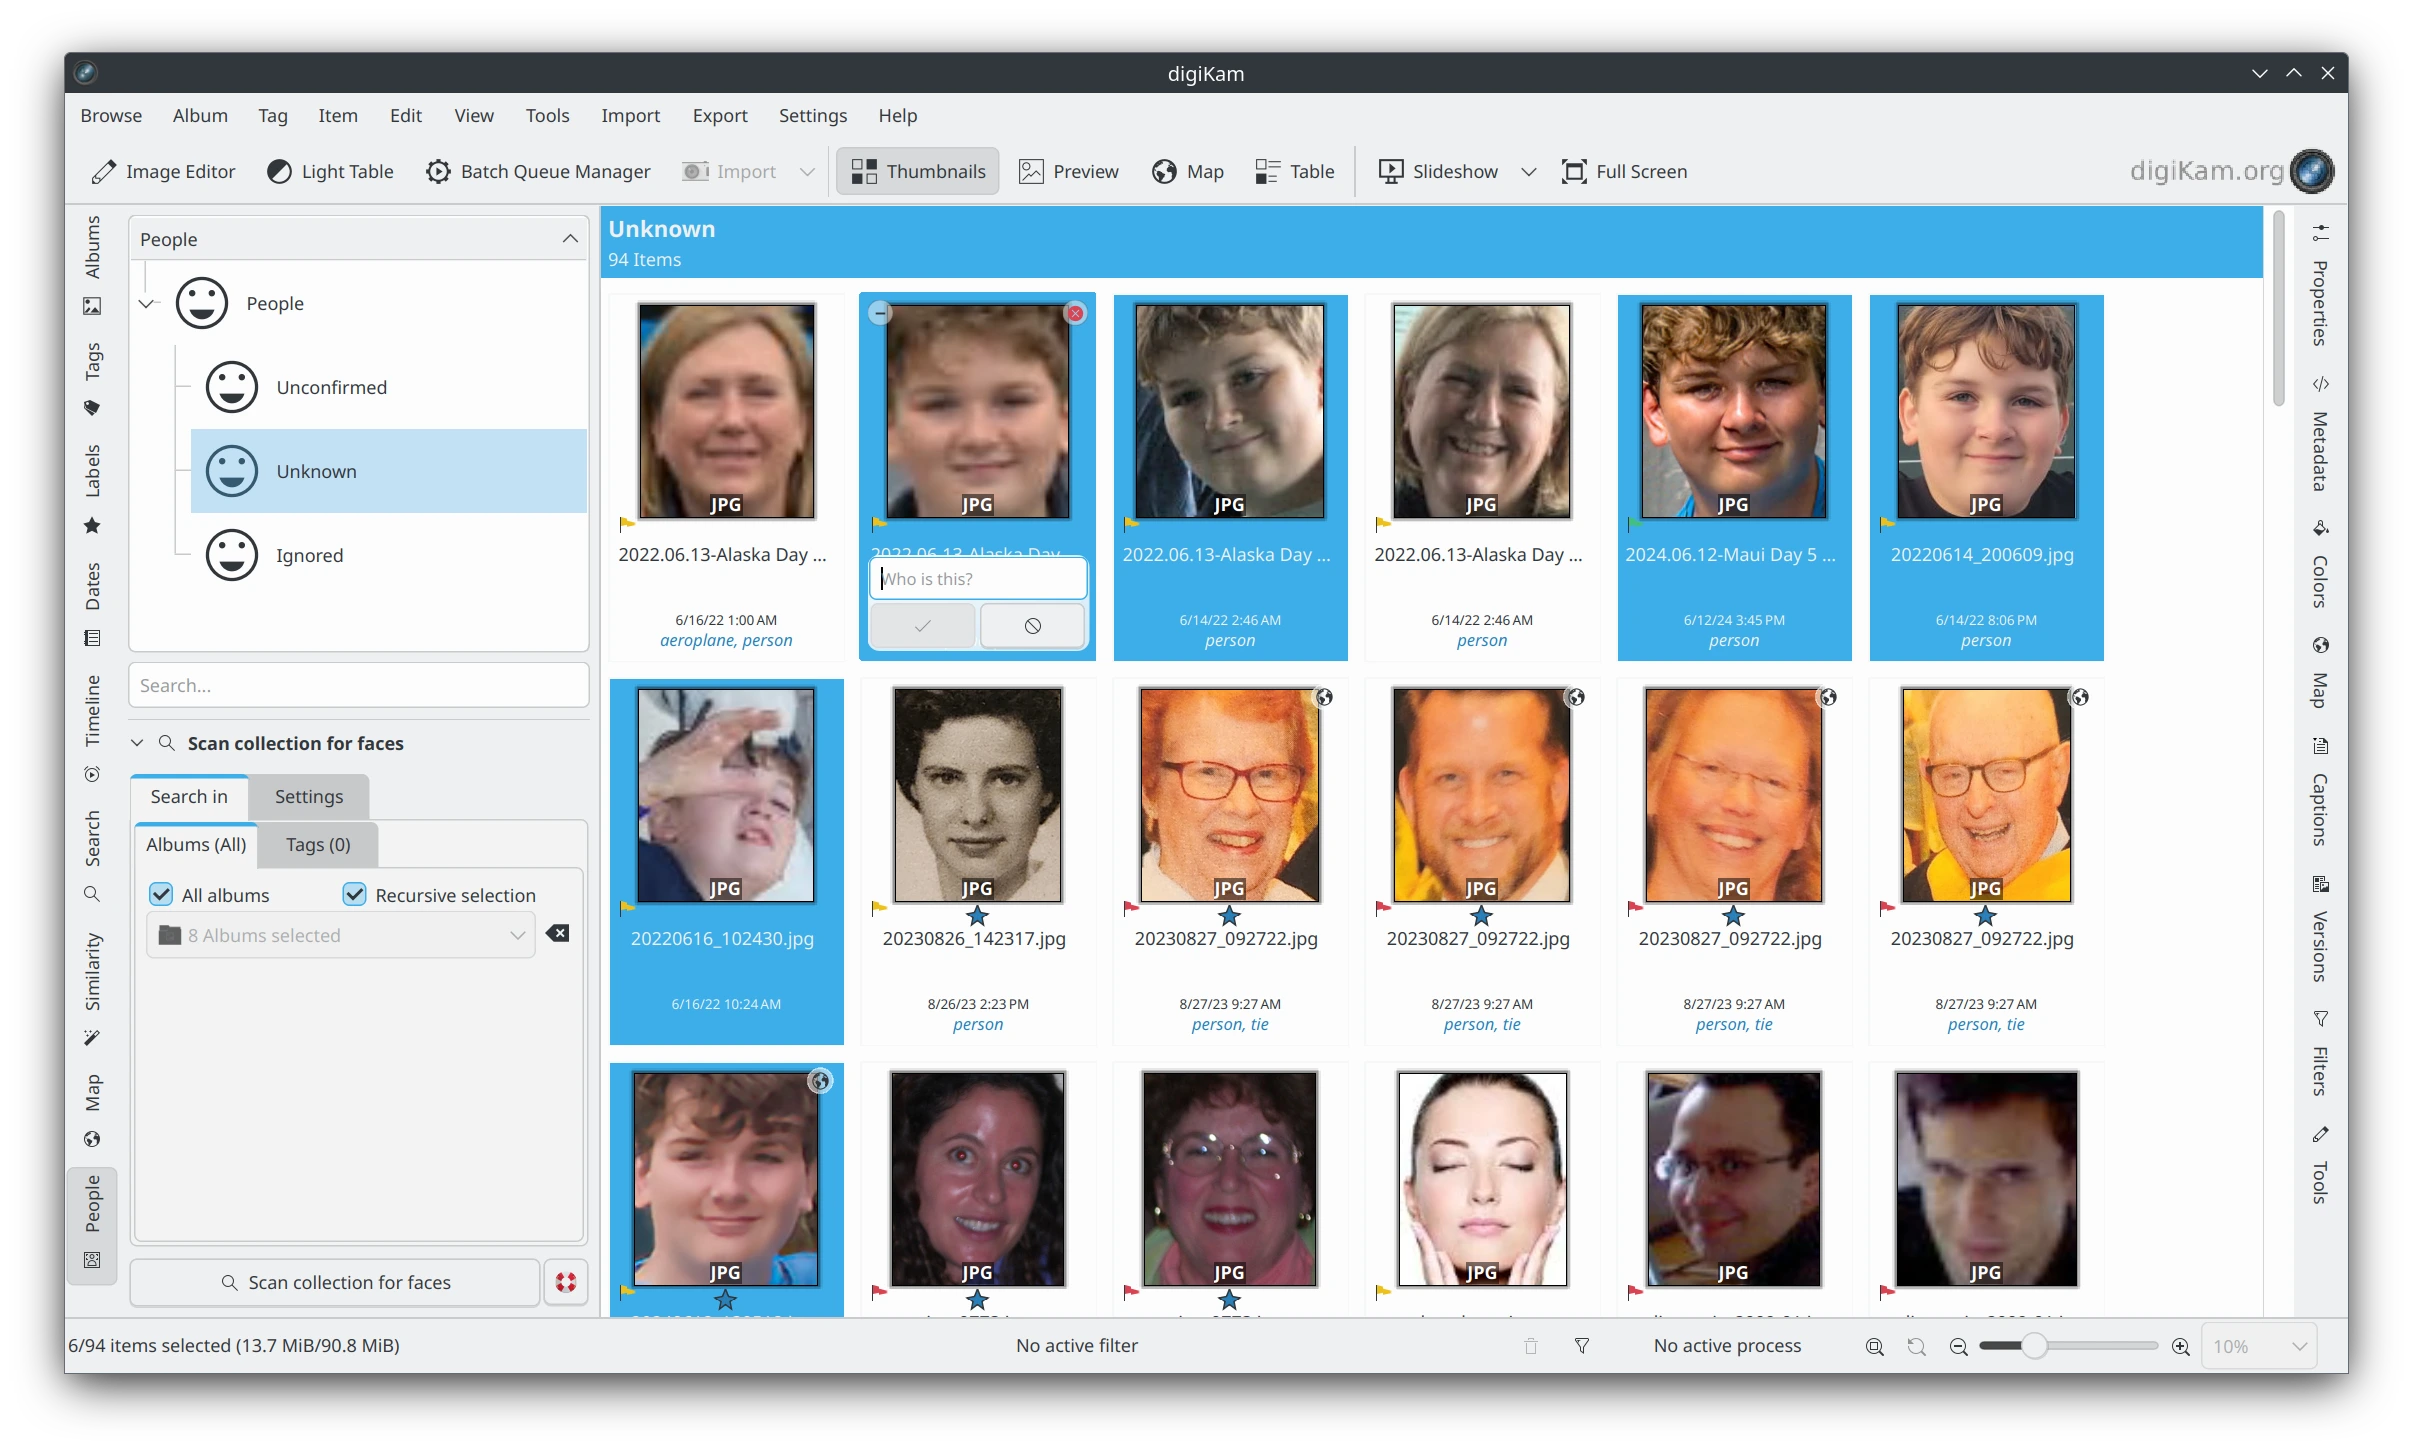The height and width of the screenshot is (1450, 2413).
Task: Expand the Slideshow dropdown arrow
Action: click(x=1528, y=172)
